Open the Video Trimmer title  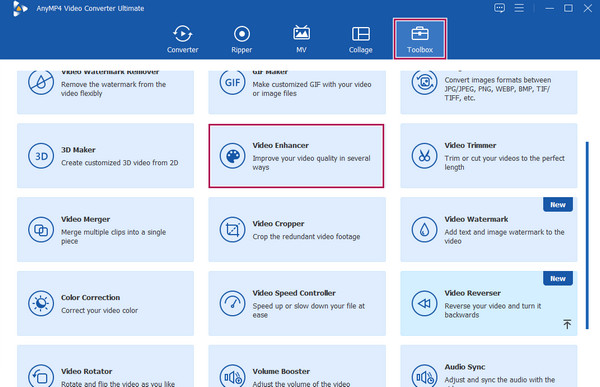click(x=470, y=145)
